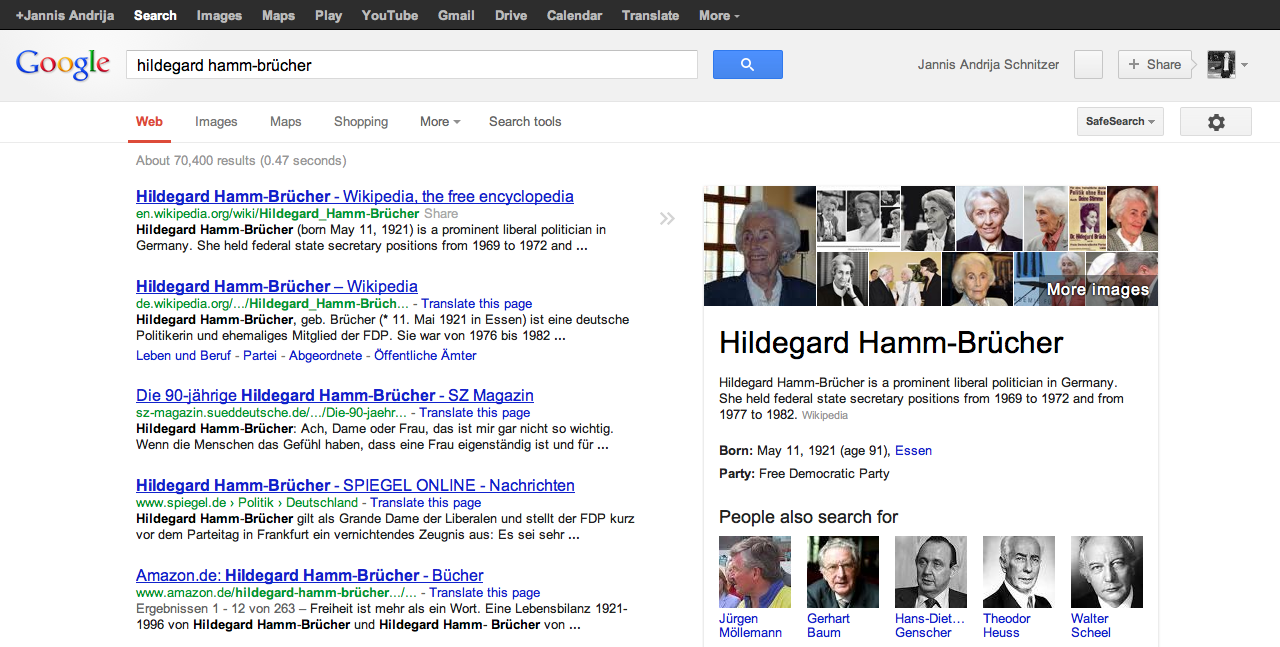The width and height of the screenshot is (1280, 647).
Task: Select the Web results tab
Action: 149,122
